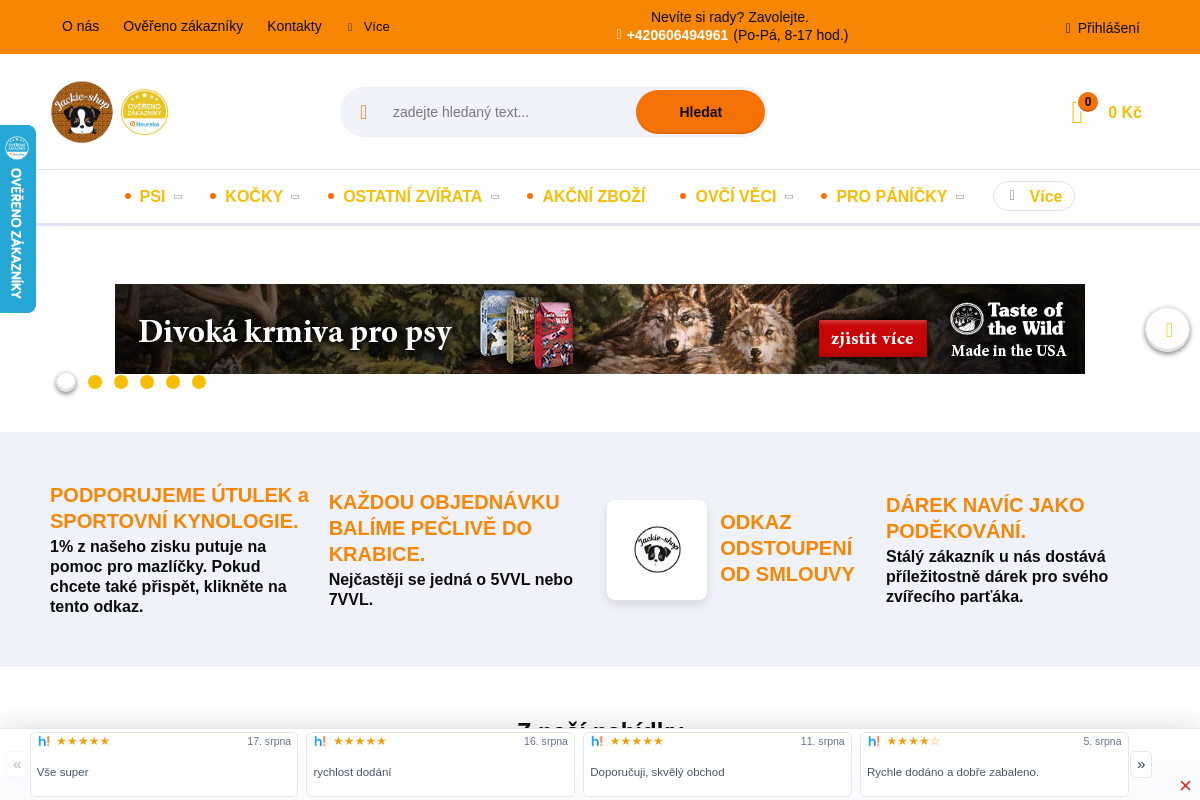1200x800 pixels.
Task: Click the zjistit více banner button
Action: point(873,339)
